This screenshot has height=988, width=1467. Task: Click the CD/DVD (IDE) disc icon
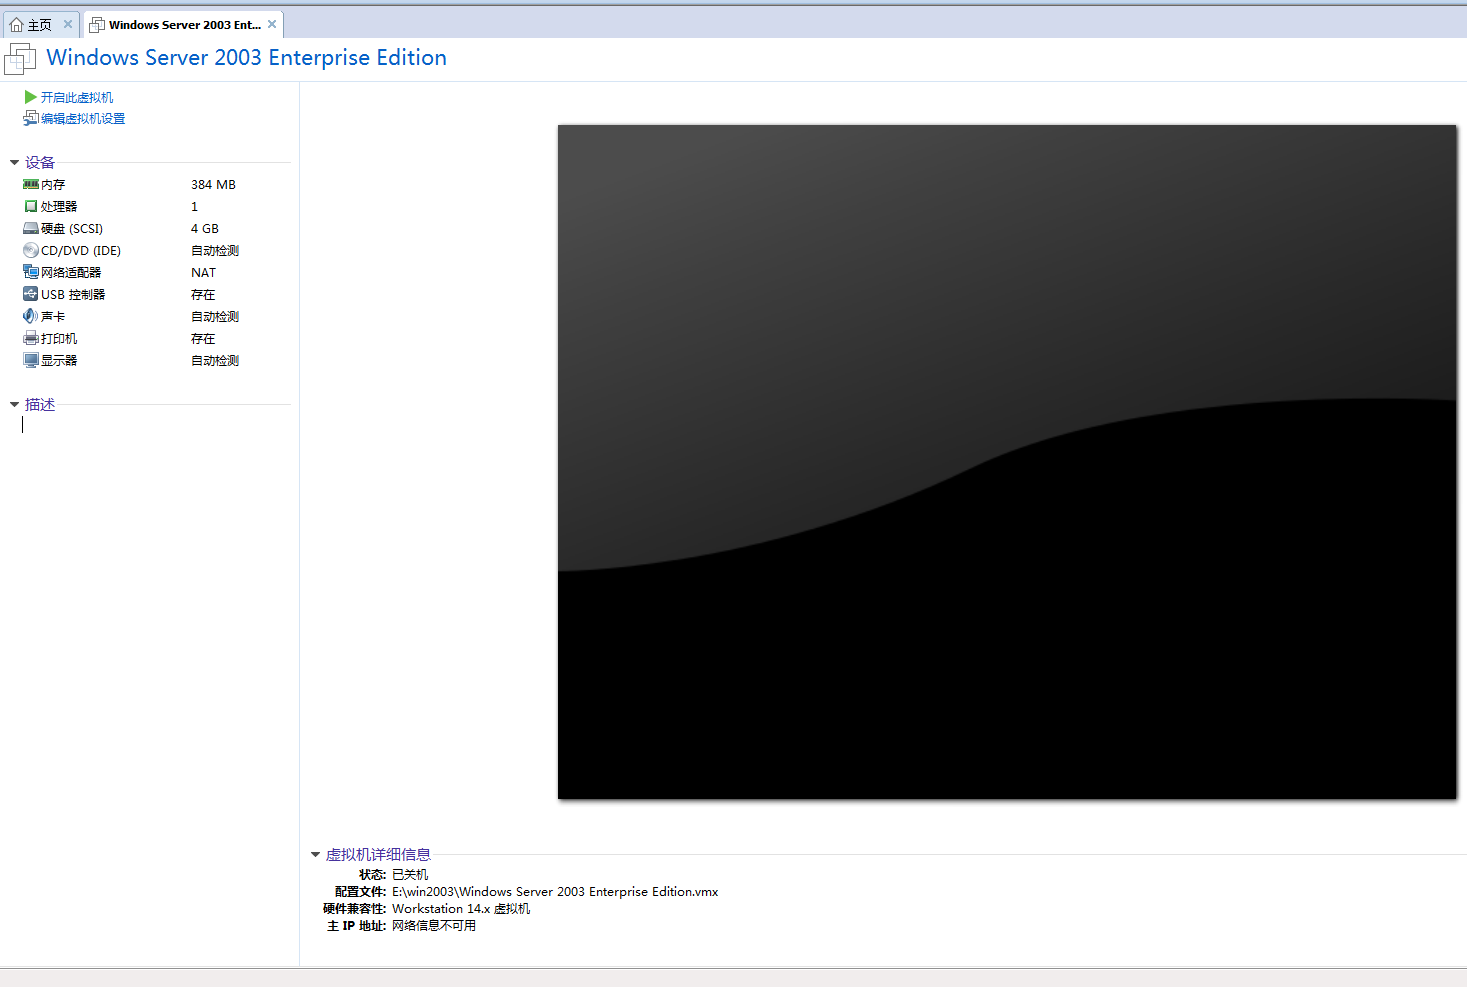point(31,250)
